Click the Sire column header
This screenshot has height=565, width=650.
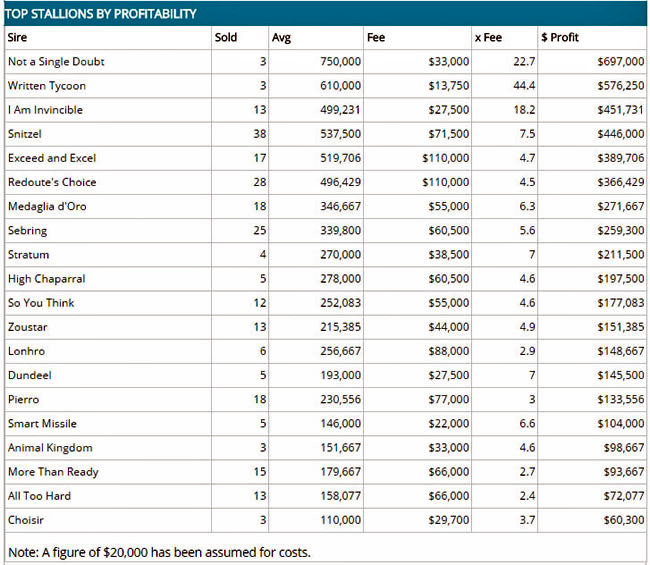click(x=18, y=38)
